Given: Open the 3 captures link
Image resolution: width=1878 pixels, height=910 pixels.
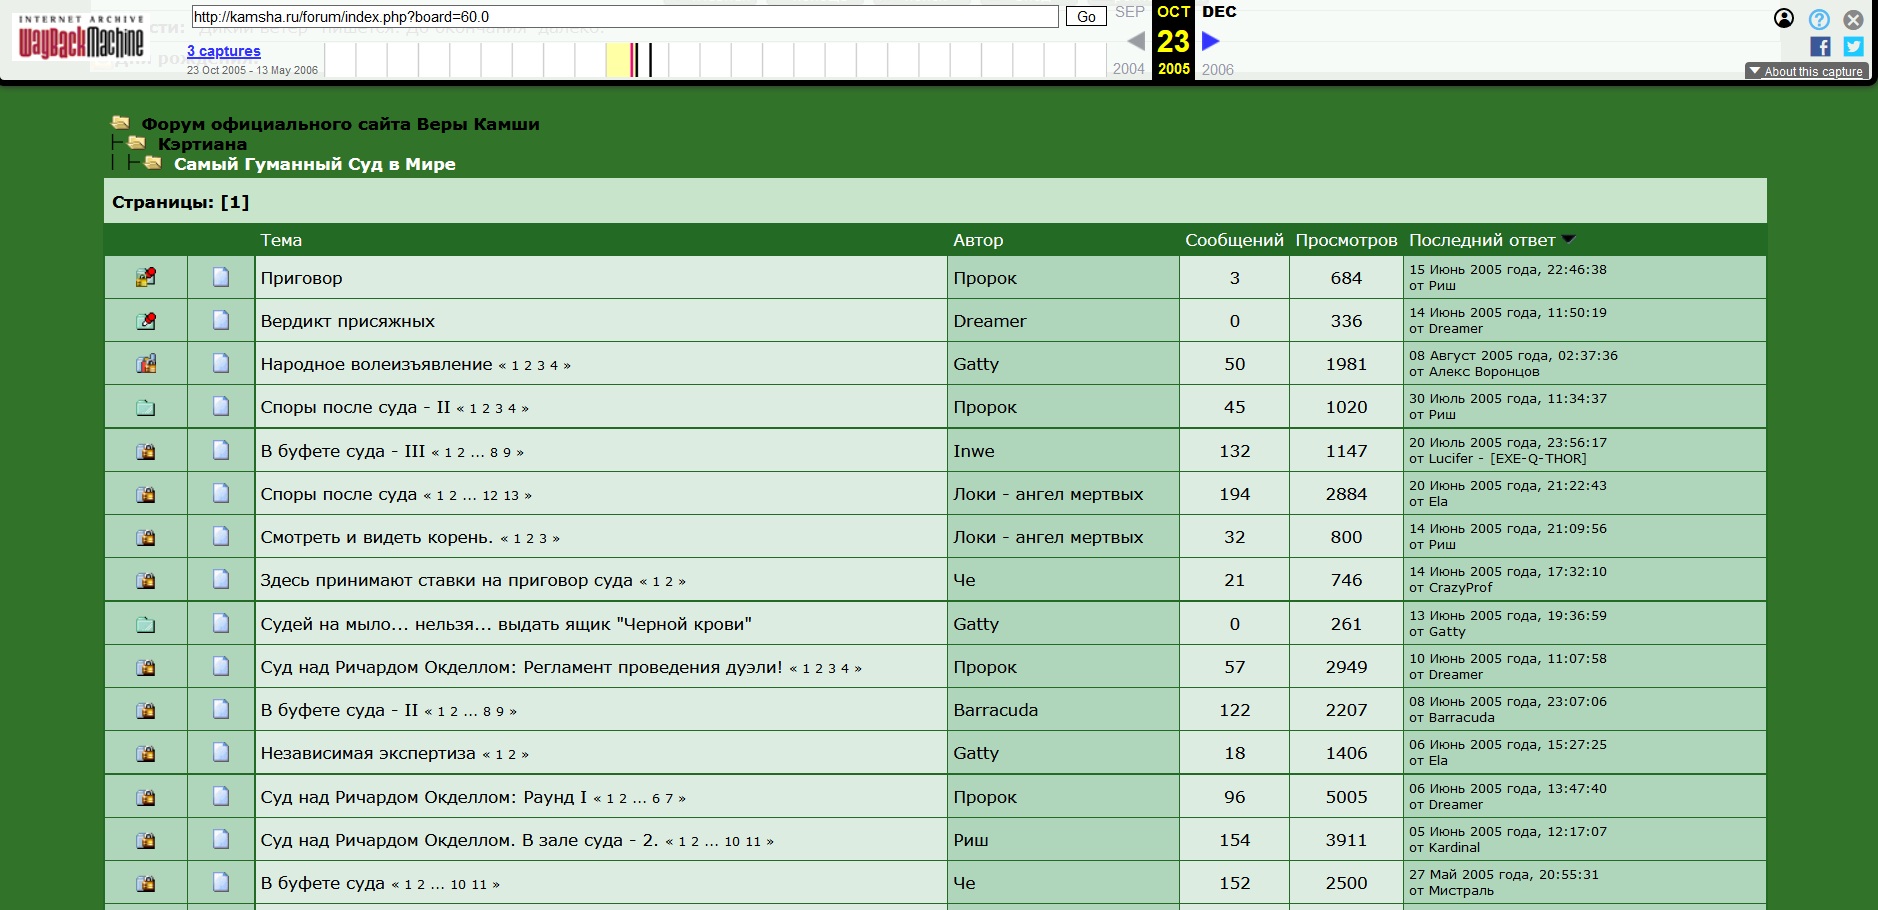Looking at the screenshot, I should tap(223, 51).
